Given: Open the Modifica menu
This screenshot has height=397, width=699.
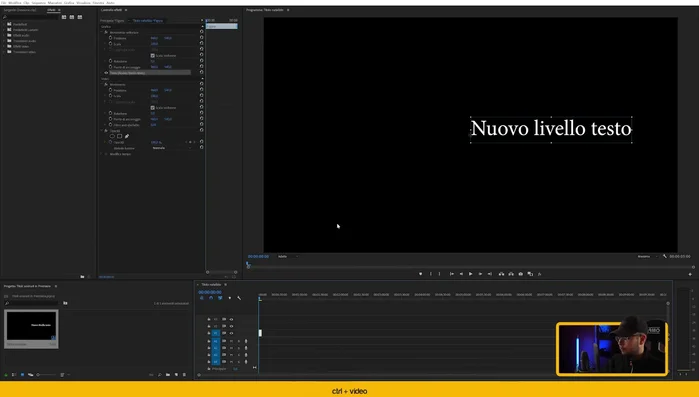Looking at the screenshot, I should point(15,3).
